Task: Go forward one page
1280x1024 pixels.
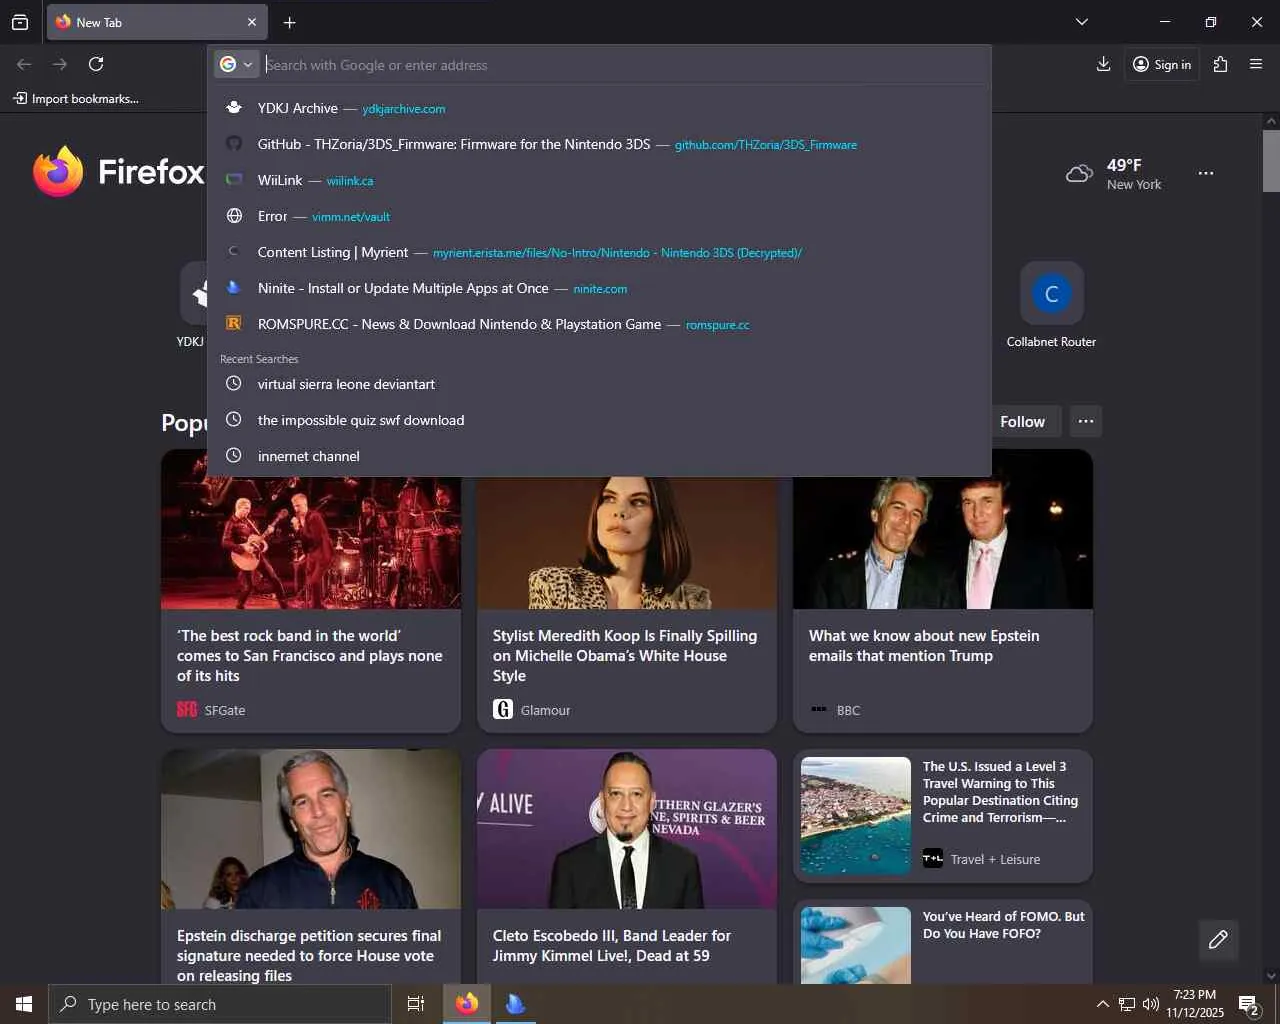Action: coord(60,64)
